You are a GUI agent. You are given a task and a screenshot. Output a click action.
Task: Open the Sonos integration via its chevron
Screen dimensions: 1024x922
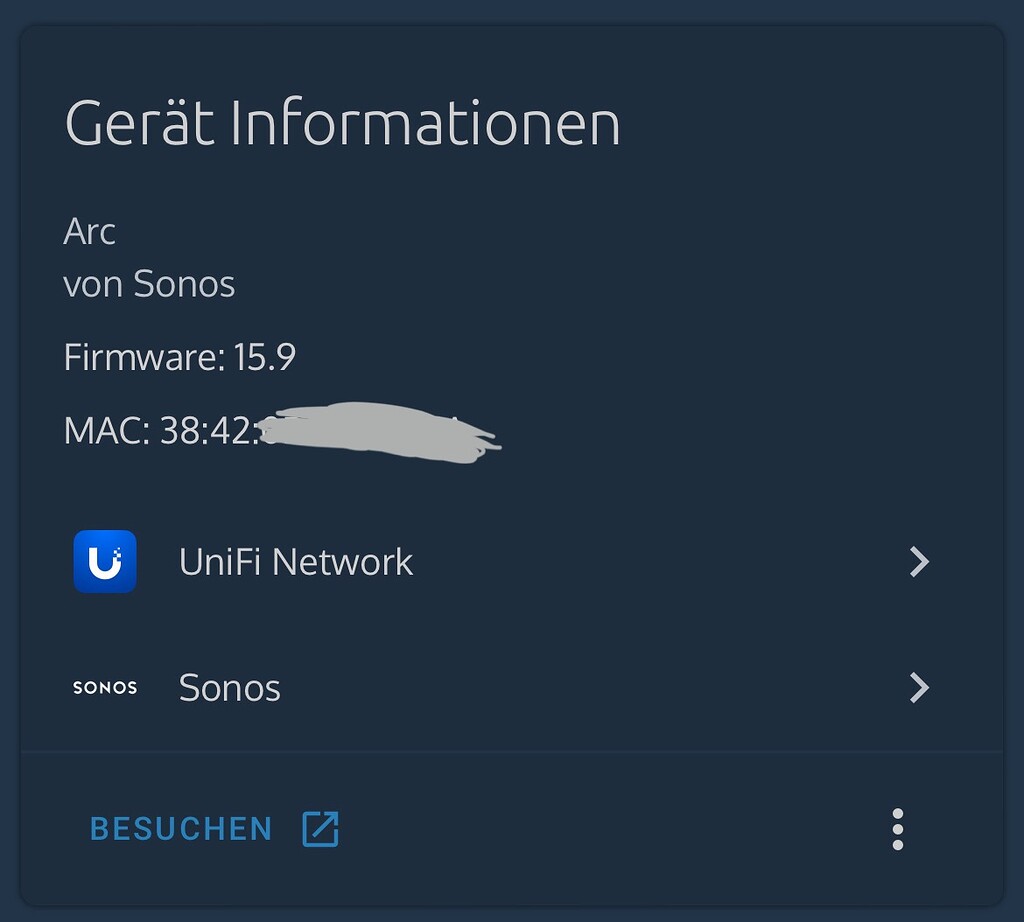(x=918, y=687)
